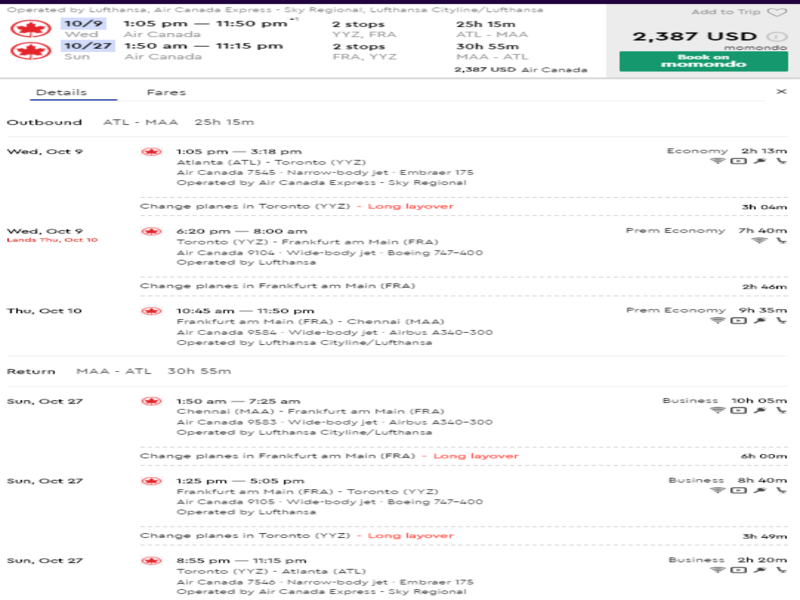The width and height of the screenshot is (800, 600).
Task: Click the seat icon for Air Canada 9105
Action: pos(781,490)
